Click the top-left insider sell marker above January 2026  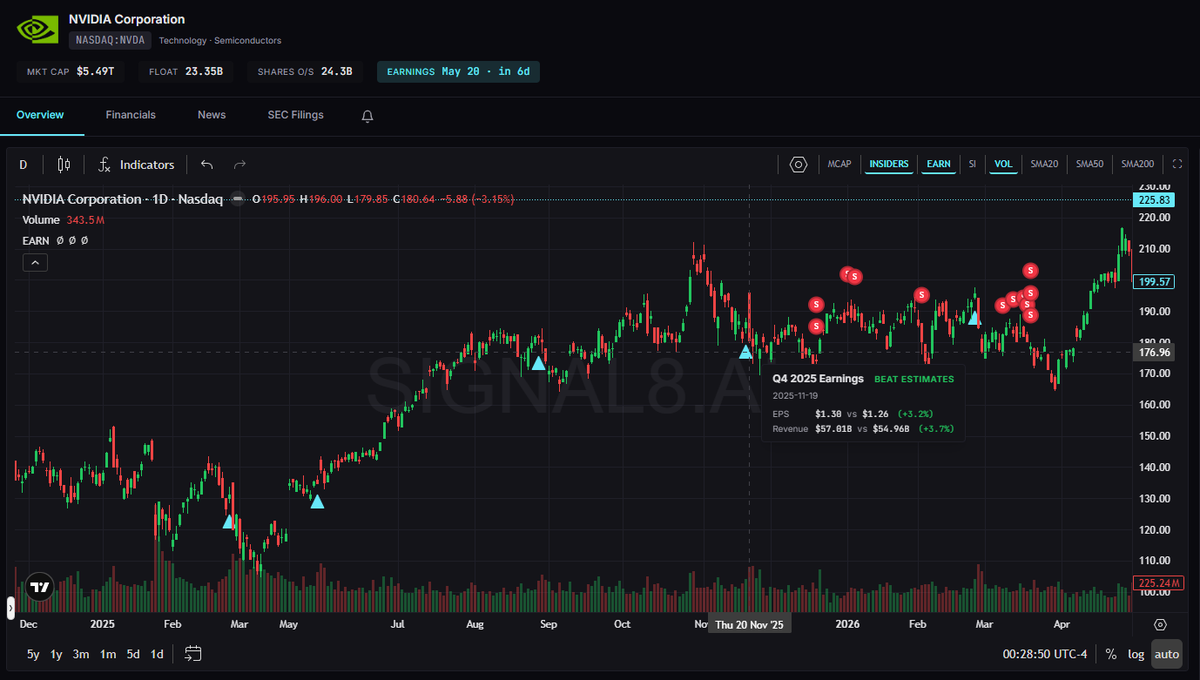(847, 273)
